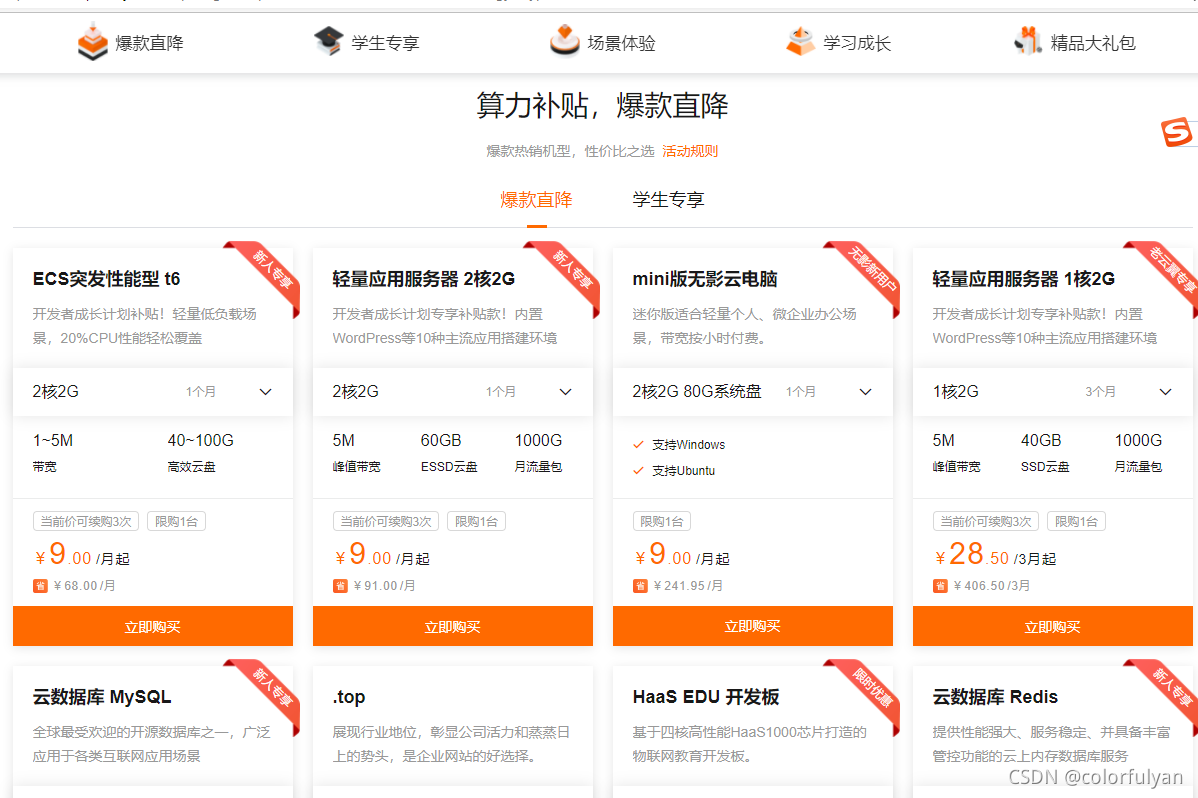
Task: Click 立即购买 for 轻量应用服务器 1核2G
Action: tap(1053, 627)
